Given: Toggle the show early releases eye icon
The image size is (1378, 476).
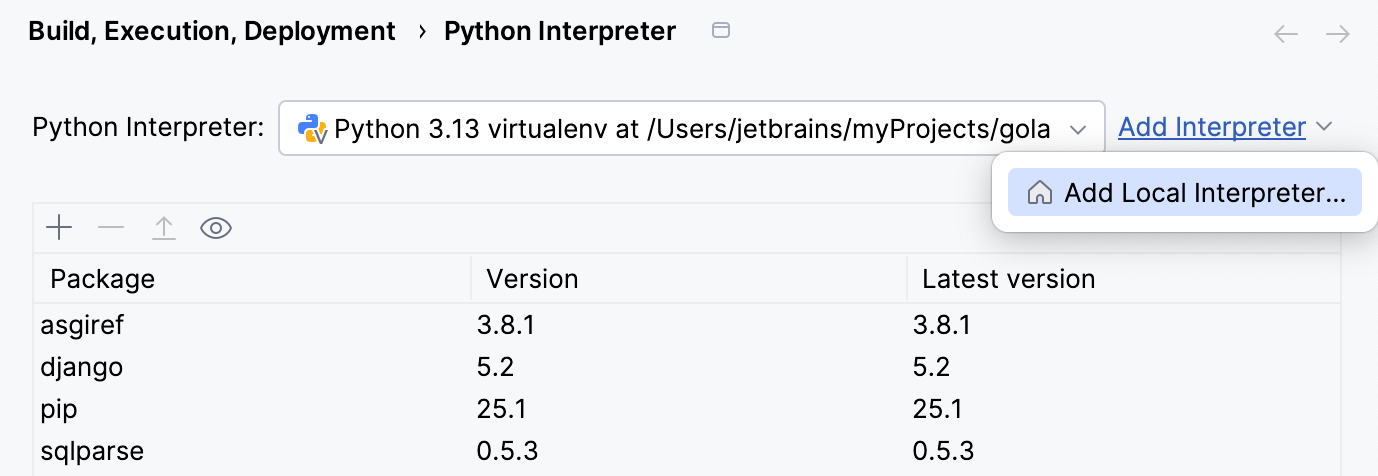Looking at the screenshot, I should [x=216, y=229].
